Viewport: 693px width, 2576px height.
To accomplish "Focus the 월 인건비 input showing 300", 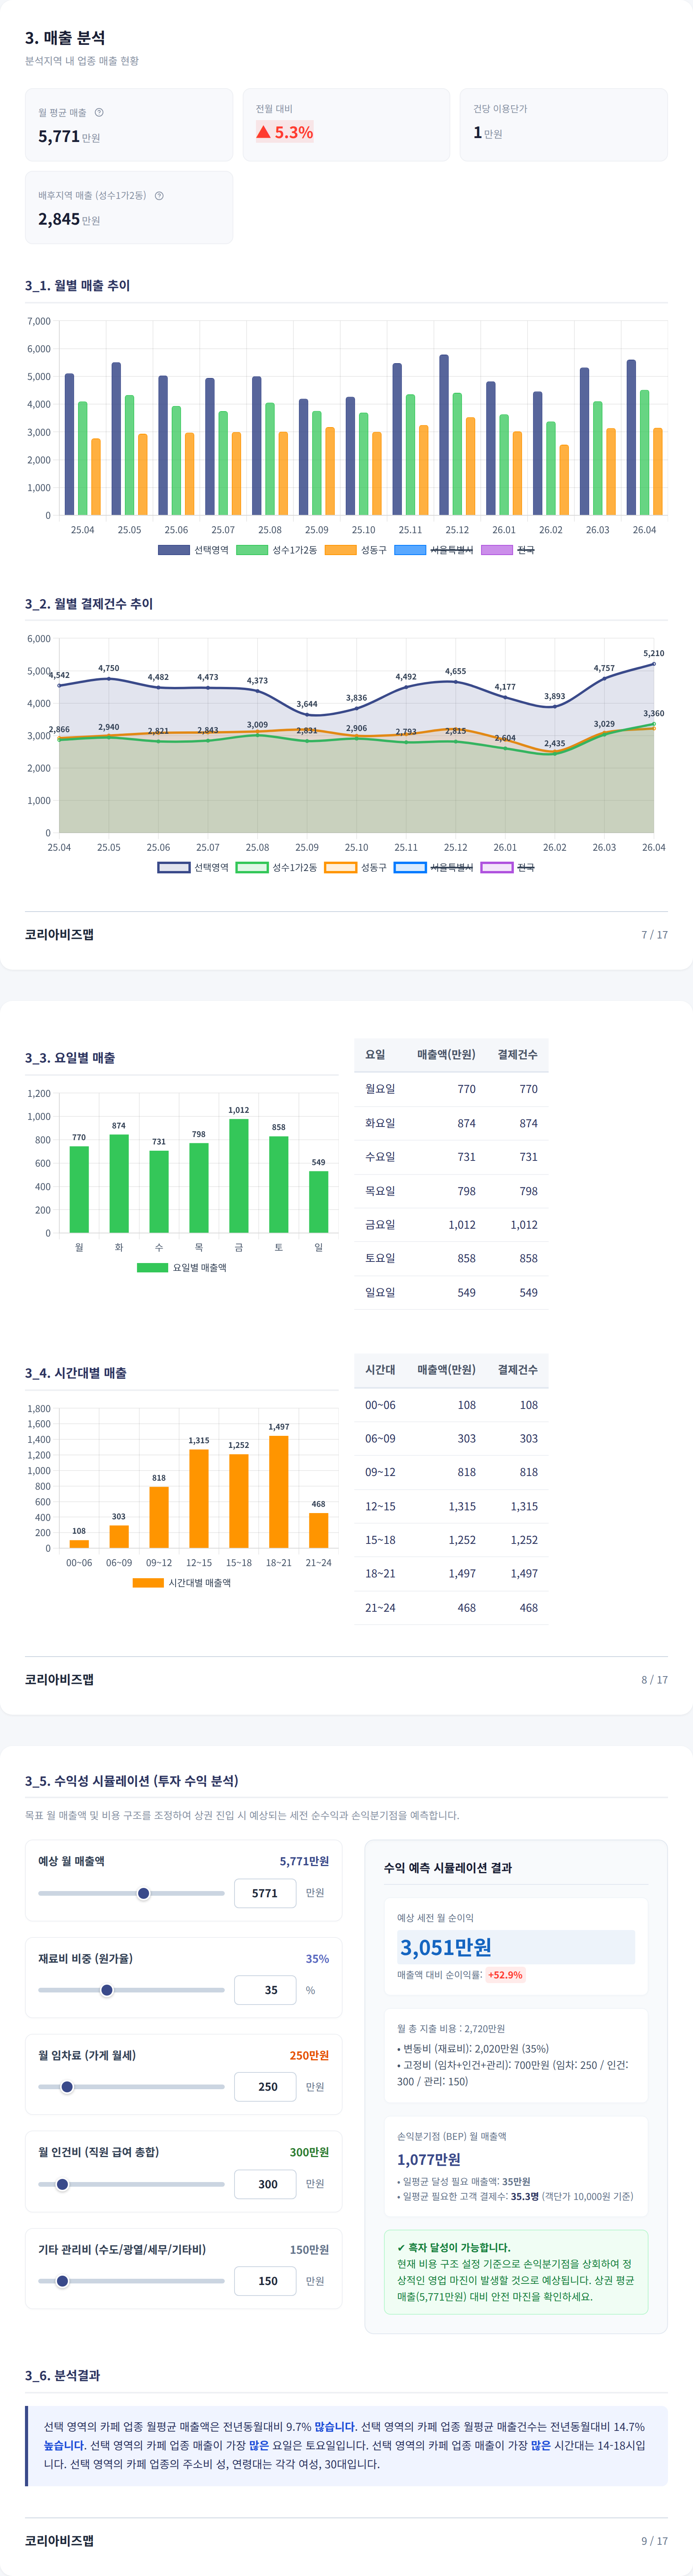I will click(265, 2184).
